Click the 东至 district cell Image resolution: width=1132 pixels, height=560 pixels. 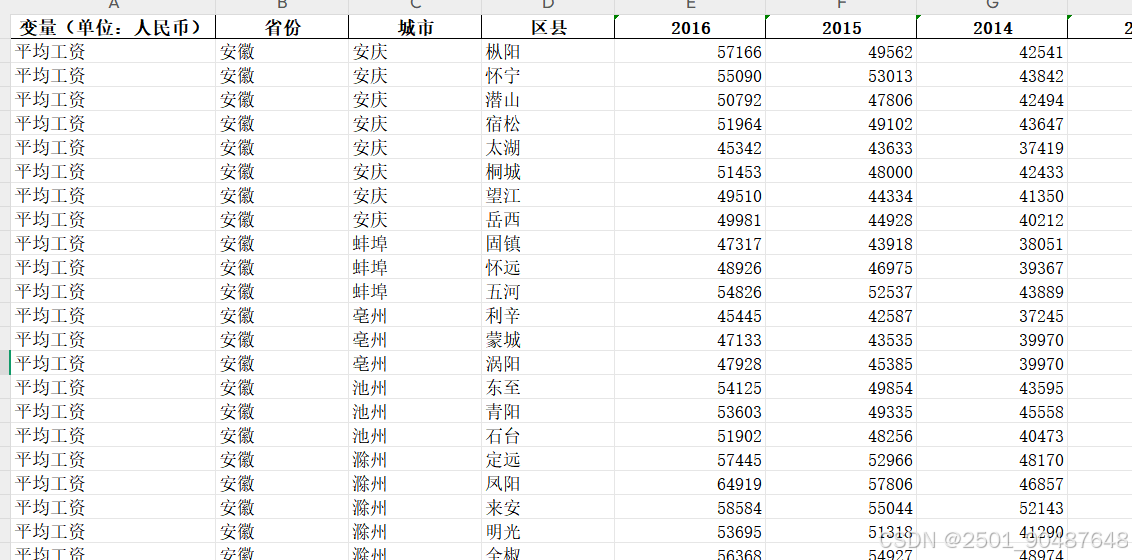tap(548, 387)
